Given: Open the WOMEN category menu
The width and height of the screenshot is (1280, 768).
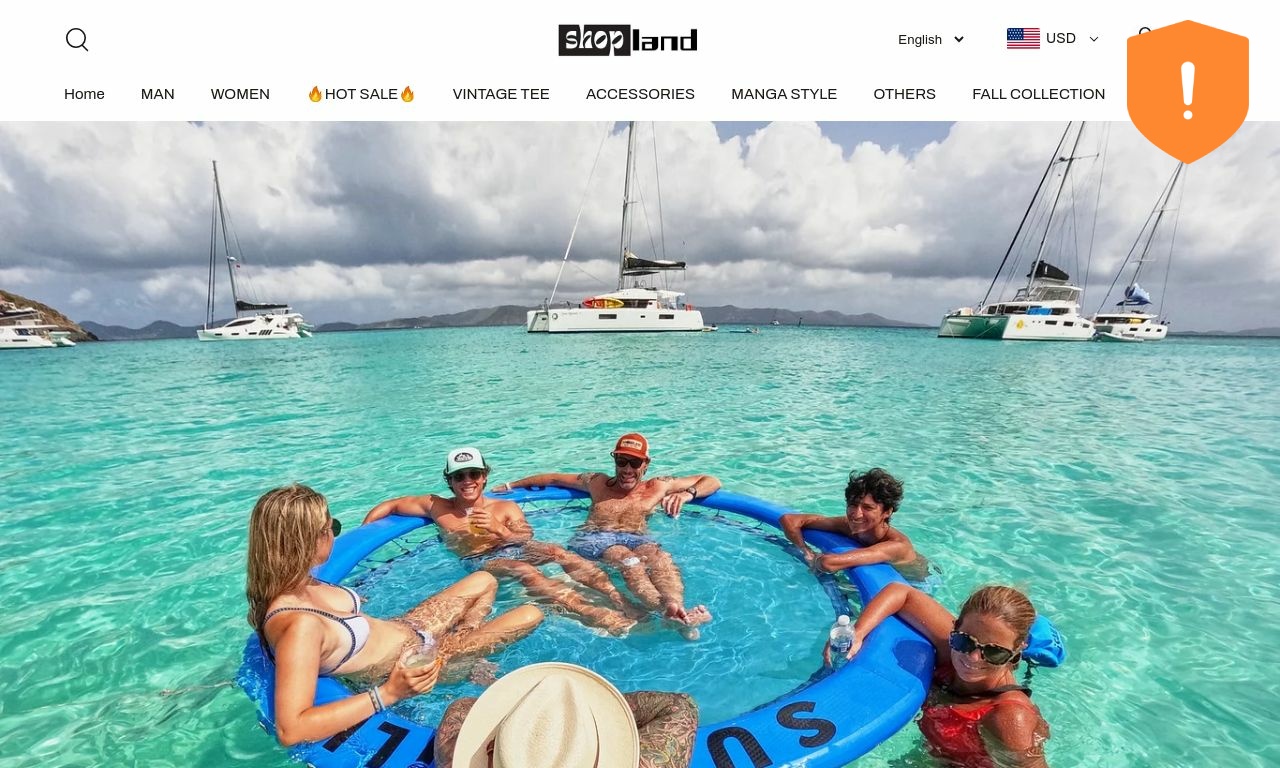Looking at the screenshot, I should [x=240, y=94].
